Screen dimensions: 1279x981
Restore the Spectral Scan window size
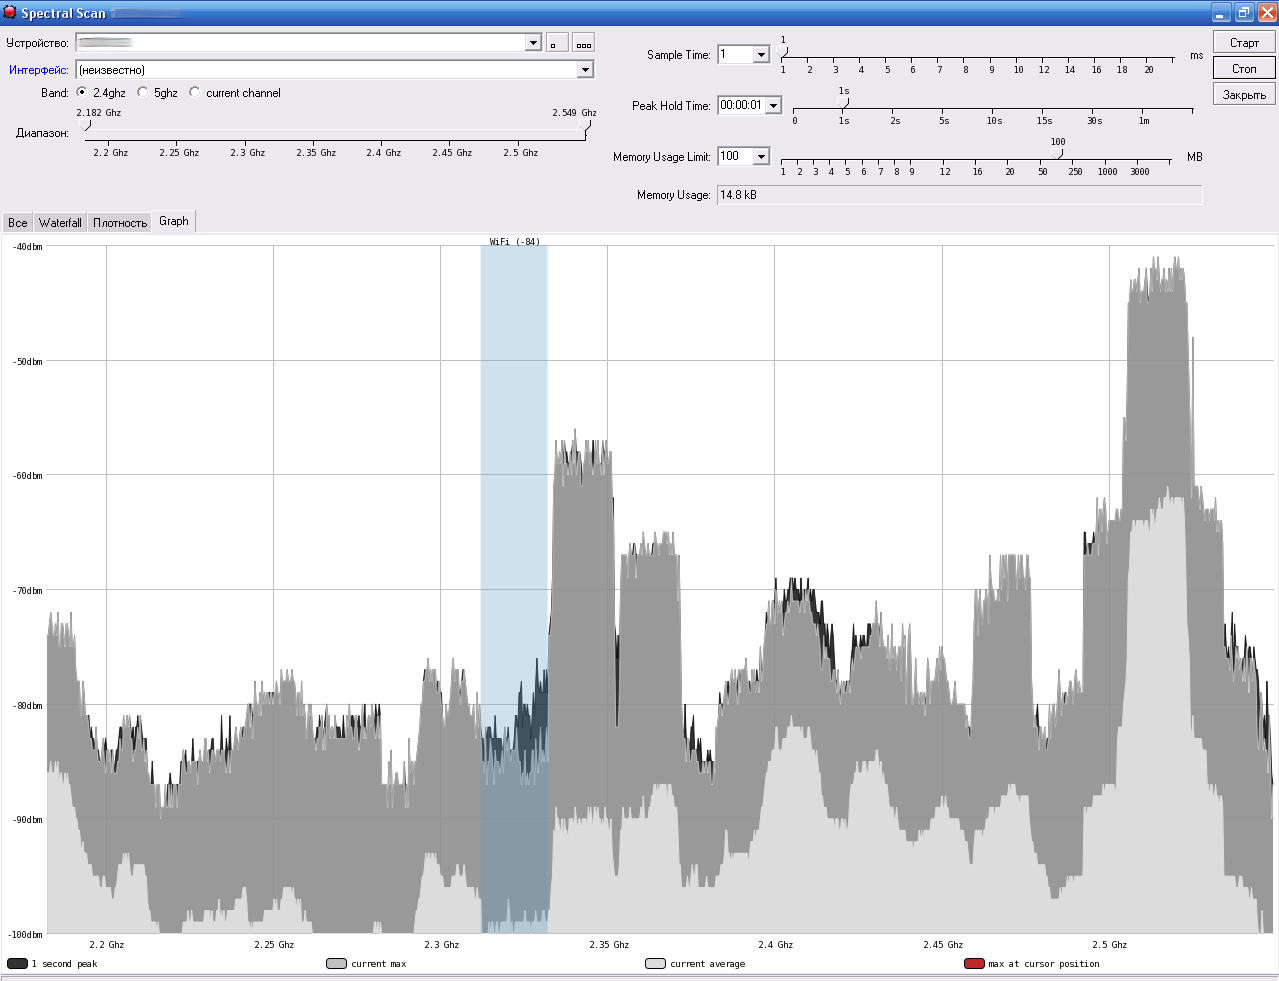(x=1244, y=13)
